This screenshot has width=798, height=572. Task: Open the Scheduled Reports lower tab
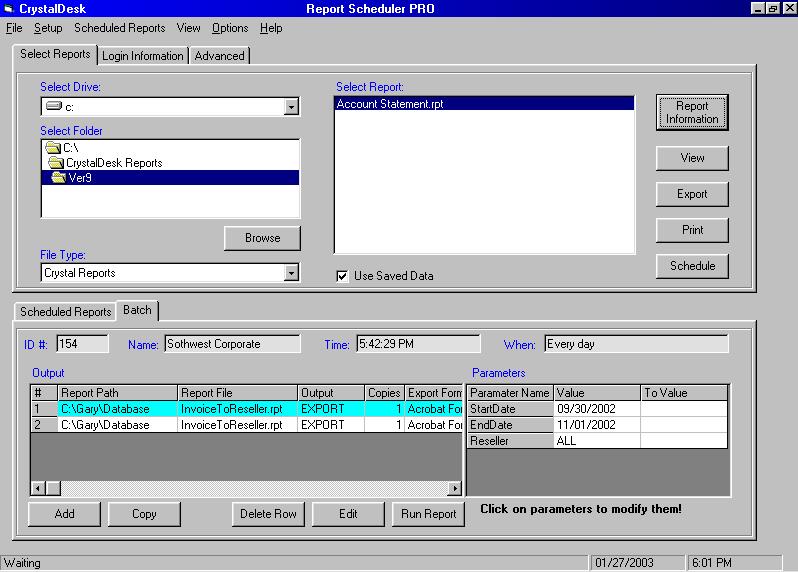(66, 312)
